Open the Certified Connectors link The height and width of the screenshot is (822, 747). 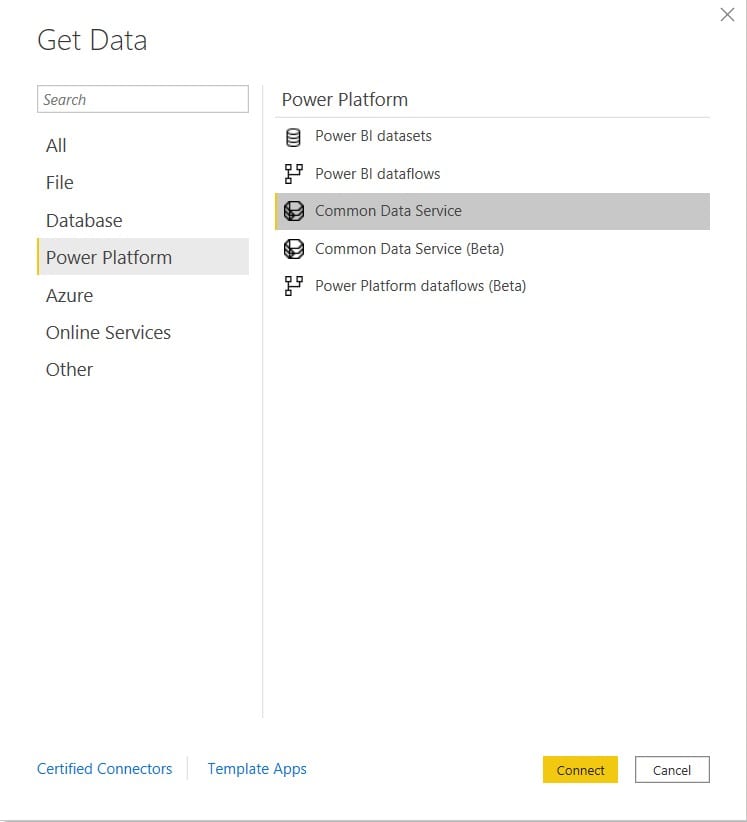pos(104,769)
